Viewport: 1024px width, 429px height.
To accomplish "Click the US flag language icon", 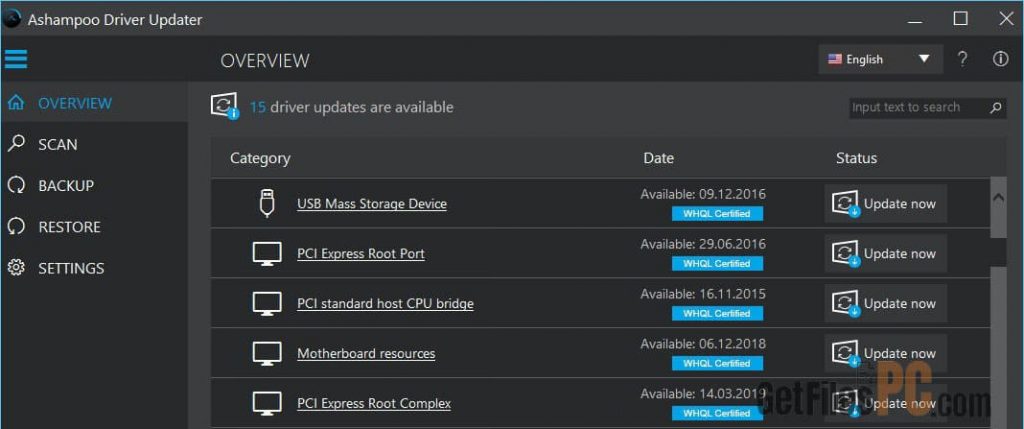I will tap(835, 59).
